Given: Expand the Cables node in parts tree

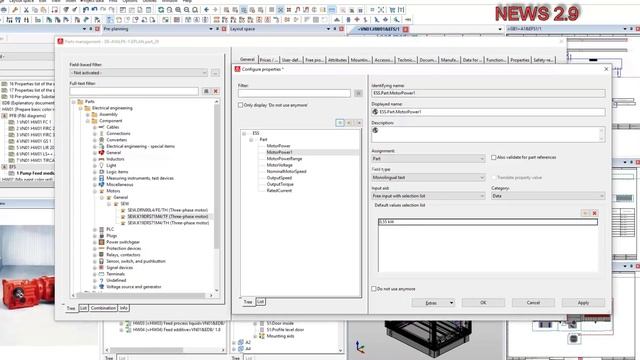Looking at the screenshot, I should [95, 127].
